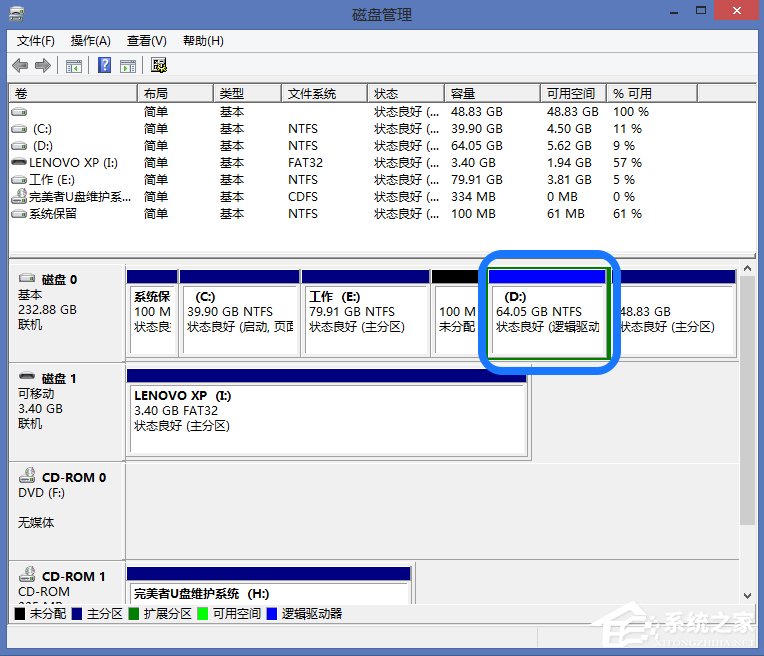The image size is (764, 656).
Task: Select the (D:) row in the volume list
Action: [x=382, y=146]
